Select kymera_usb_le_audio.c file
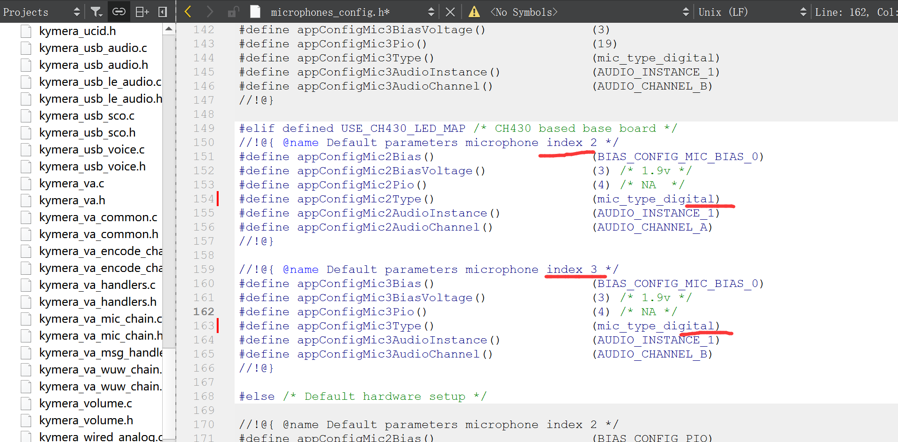The height and width of the screenshot is (442, 898). point(100,82)
